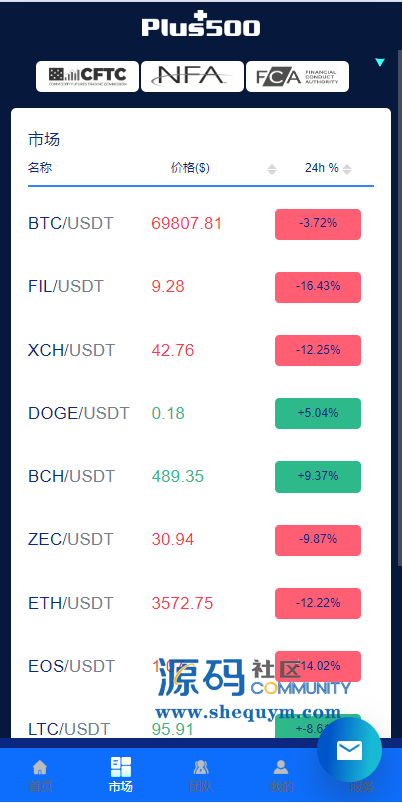
Task: Click the CFTC regulator badge
Action: [88, 77]
